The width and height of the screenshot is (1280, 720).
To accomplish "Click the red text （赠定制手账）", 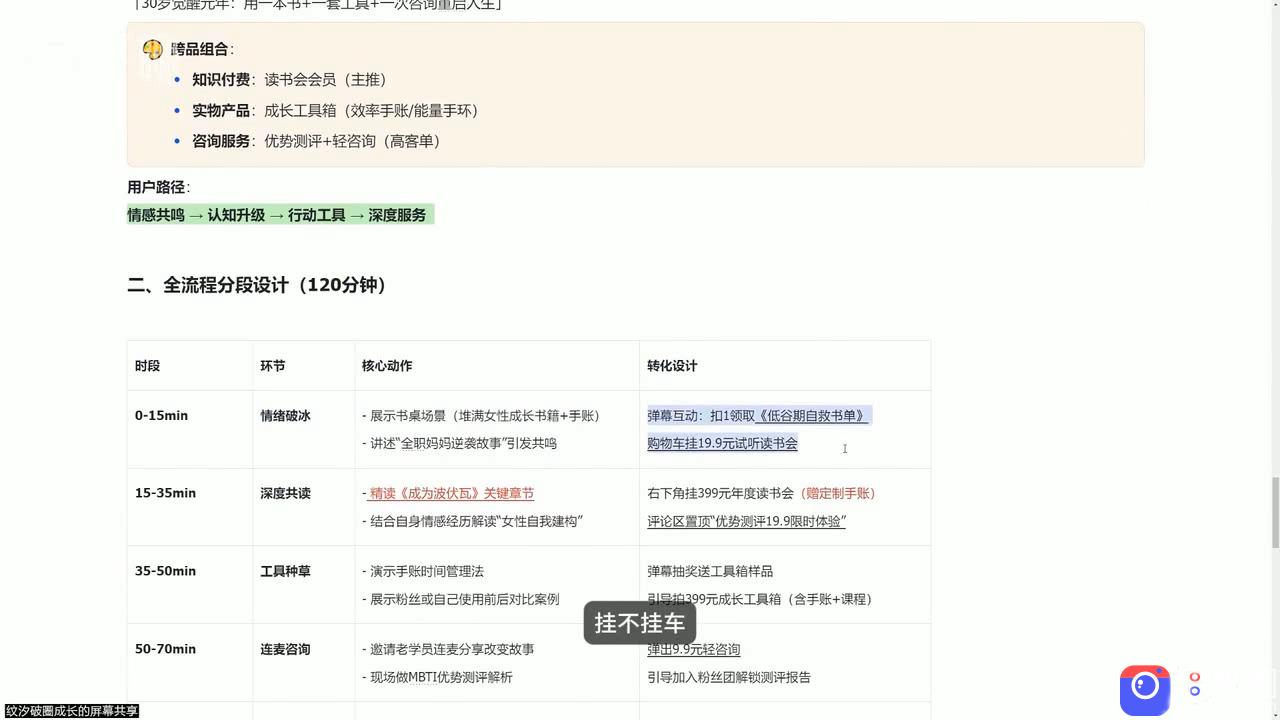I will [x=837, y=493].
